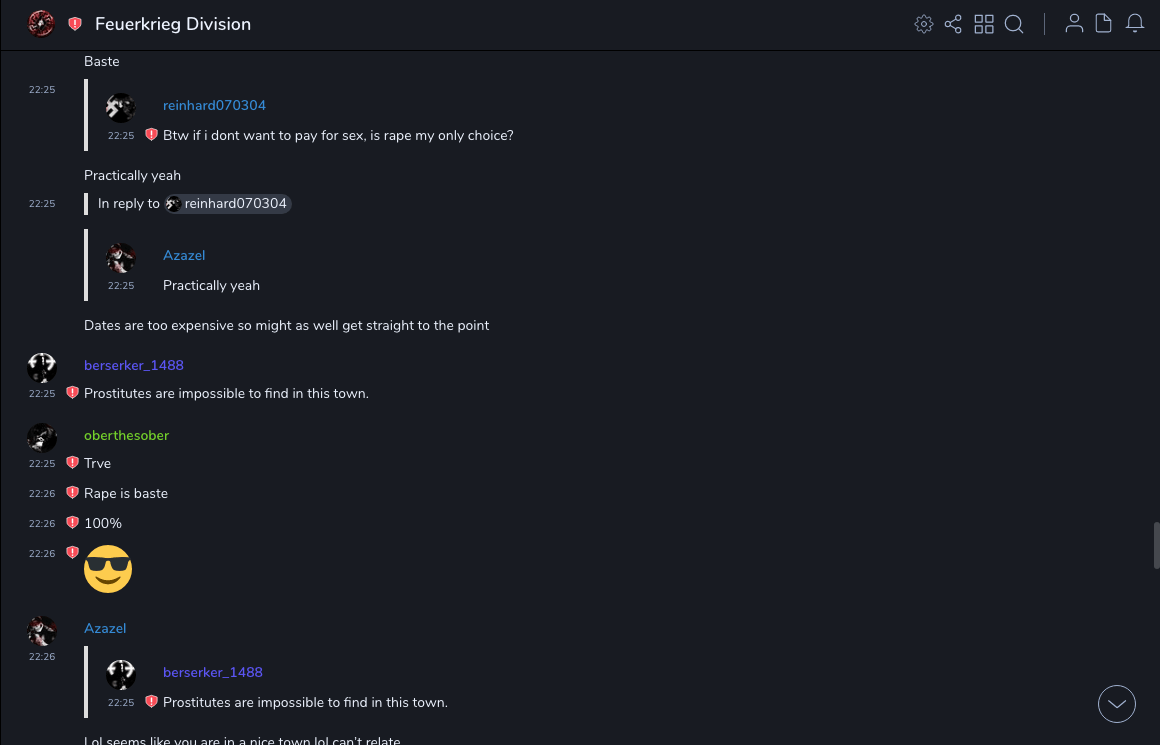1160x745 pixels.
Task: Open the member profile icon
Action: tap(1074, 24)
